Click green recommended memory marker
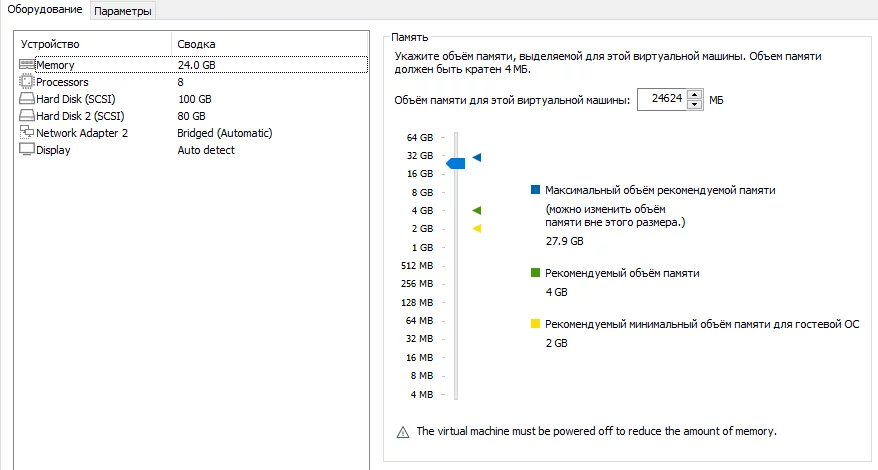Image resolution: width=878 pixels, height=470 pixels. click(477, 210)
